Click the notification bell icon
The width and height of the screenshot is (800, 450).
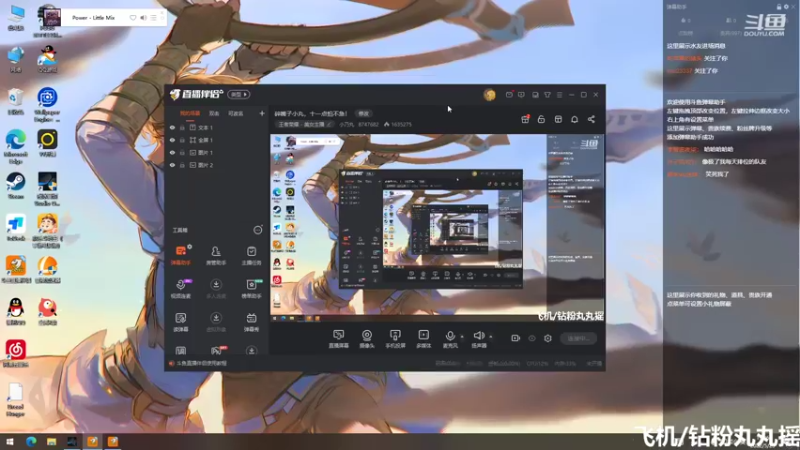click(574, 119)
